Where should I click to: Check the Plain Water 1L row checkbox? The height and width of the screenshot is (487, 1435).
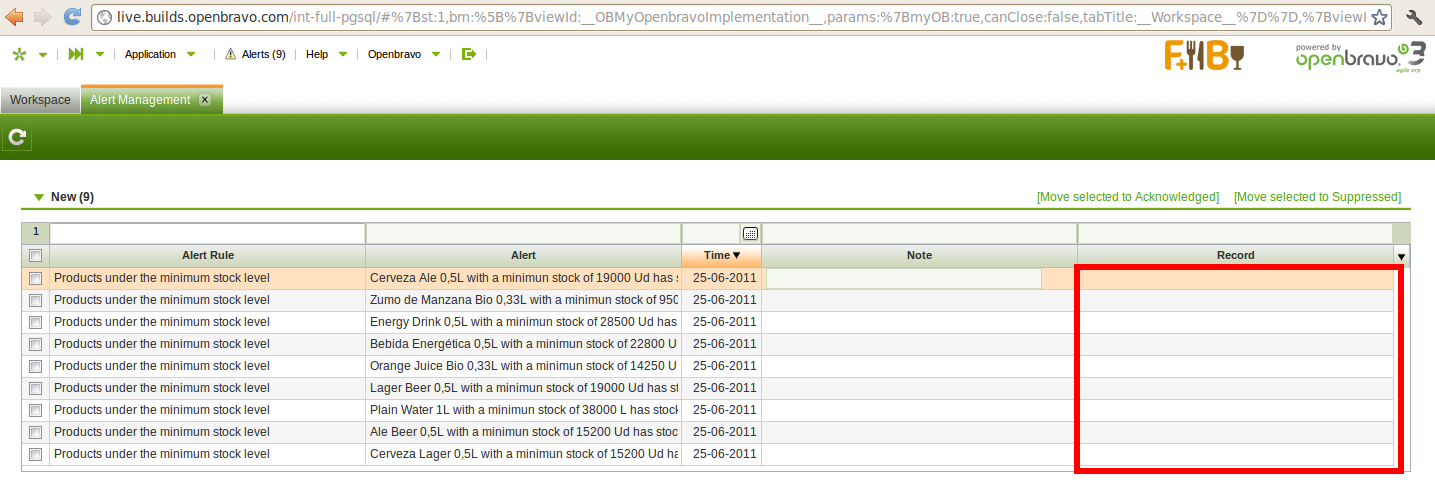coord(35,410)
